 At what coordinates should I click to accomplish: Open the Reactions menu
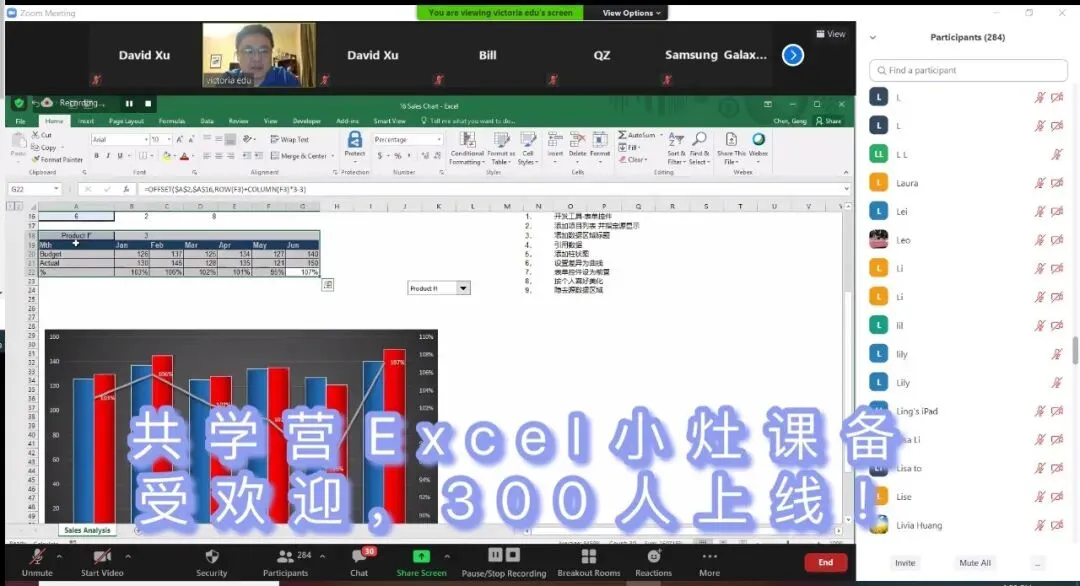[653, 563]
